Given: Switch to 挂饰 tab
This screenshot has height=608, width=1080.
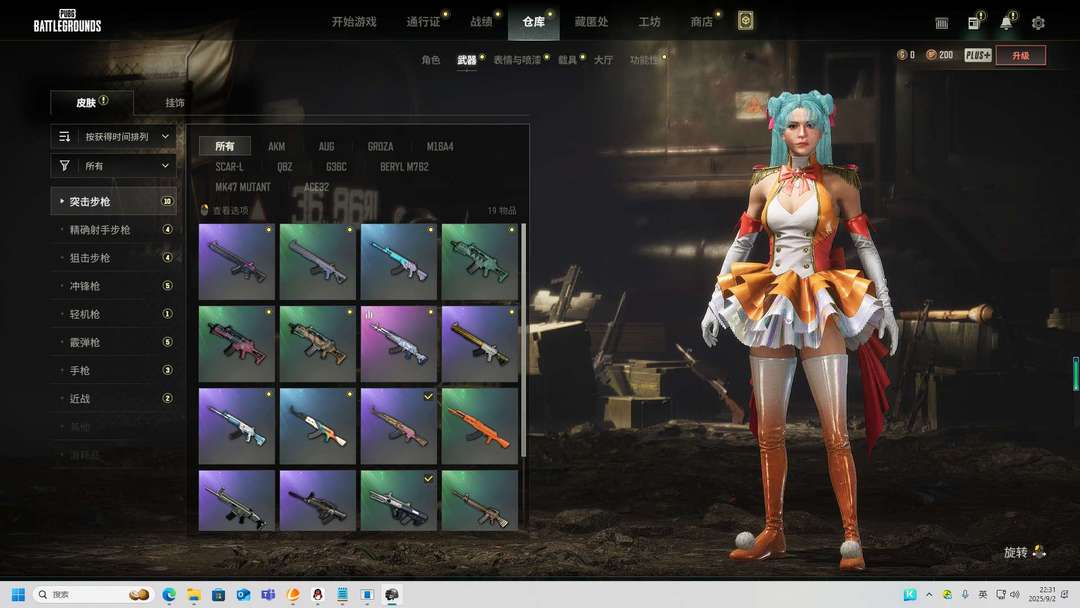Looking at the screenshot, I should tap(175, 103).
